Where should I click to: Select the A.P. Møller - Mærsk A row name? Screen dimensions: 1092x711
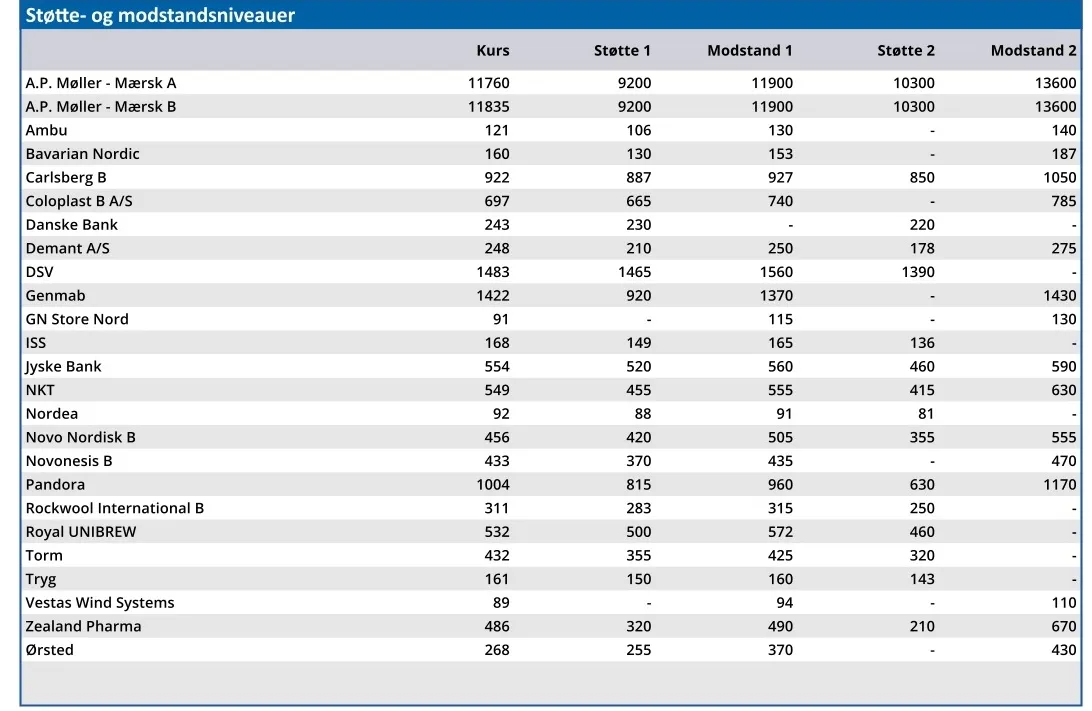[101, 83]
